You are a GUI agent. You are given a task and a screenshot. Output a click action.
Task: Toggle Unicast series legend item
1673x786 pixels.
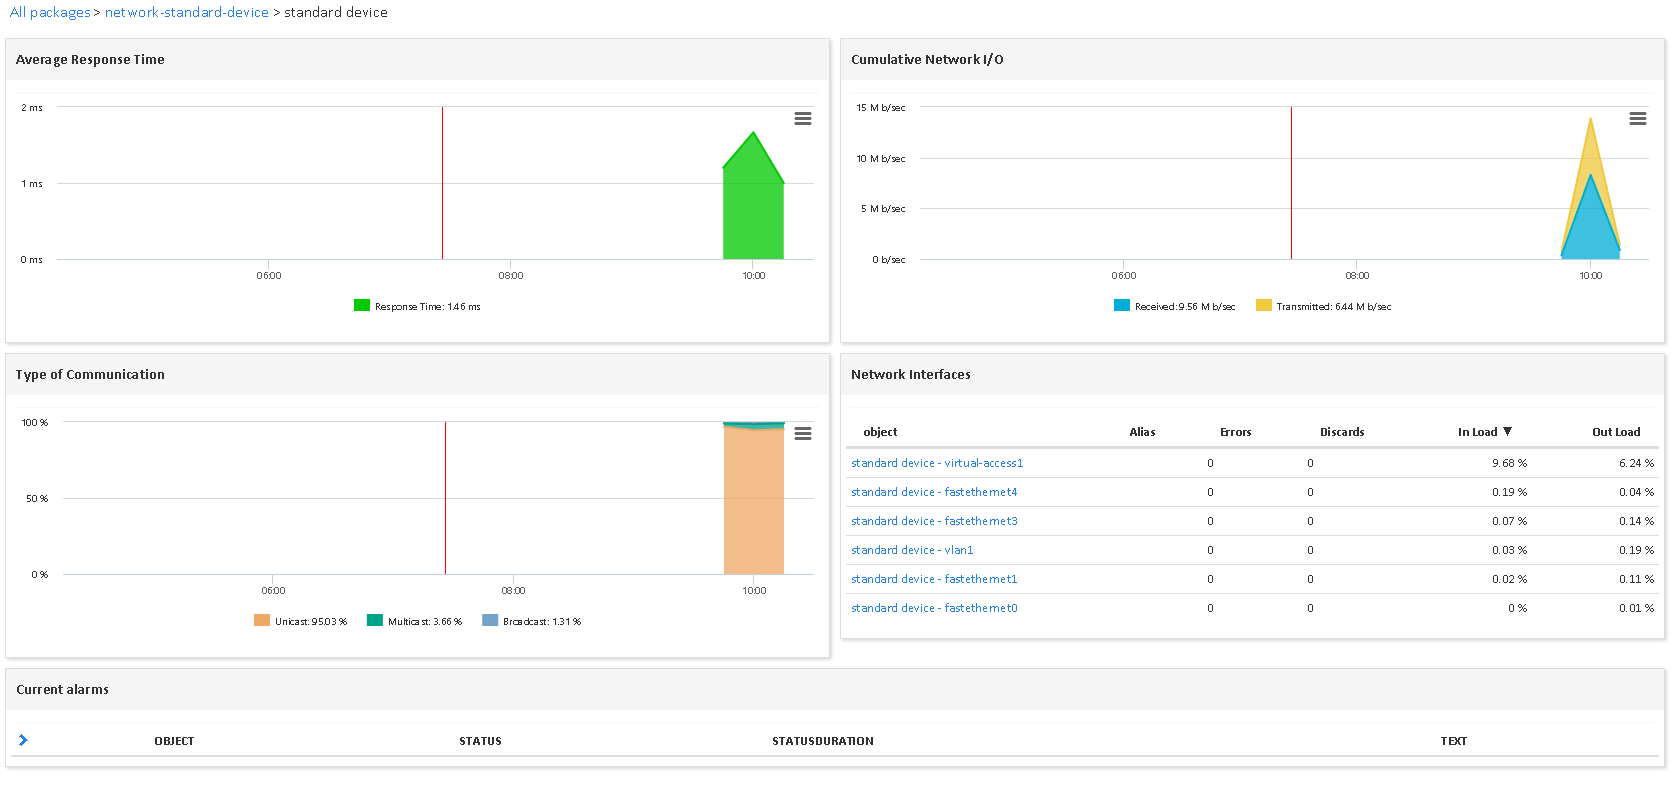(x=301, y=621)
